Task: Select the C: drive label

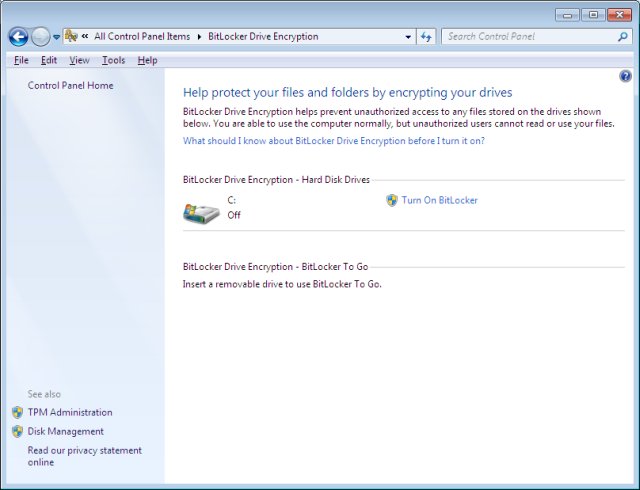Action: (231, 200)
